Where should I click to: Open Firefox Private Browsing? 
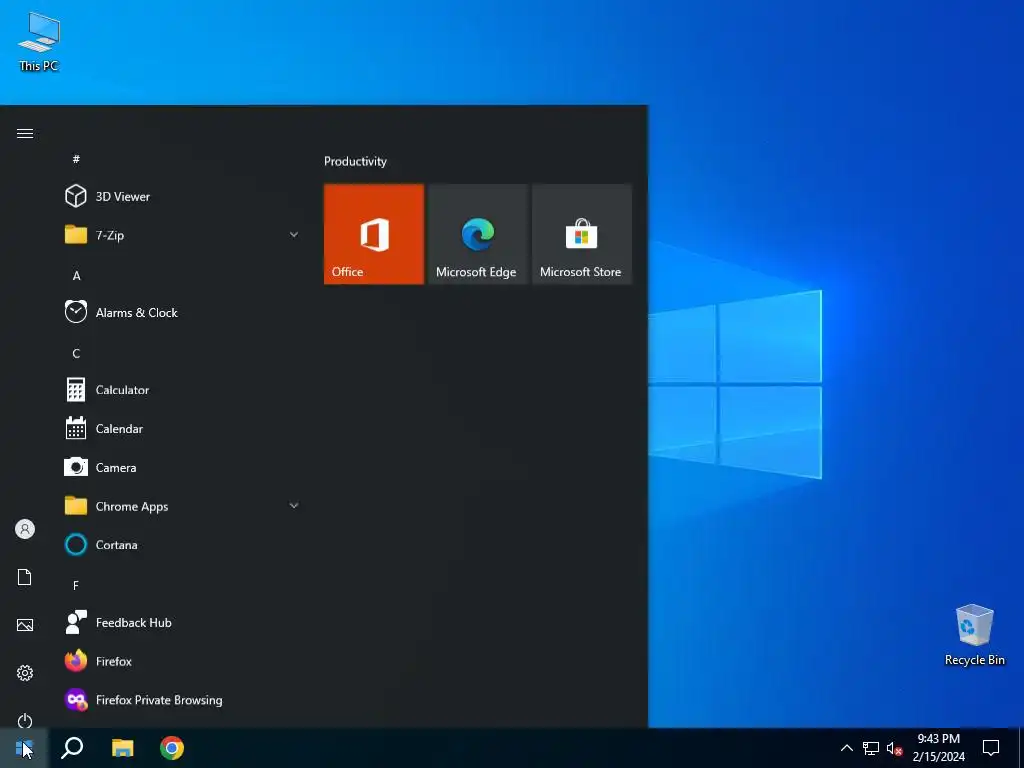182,700
